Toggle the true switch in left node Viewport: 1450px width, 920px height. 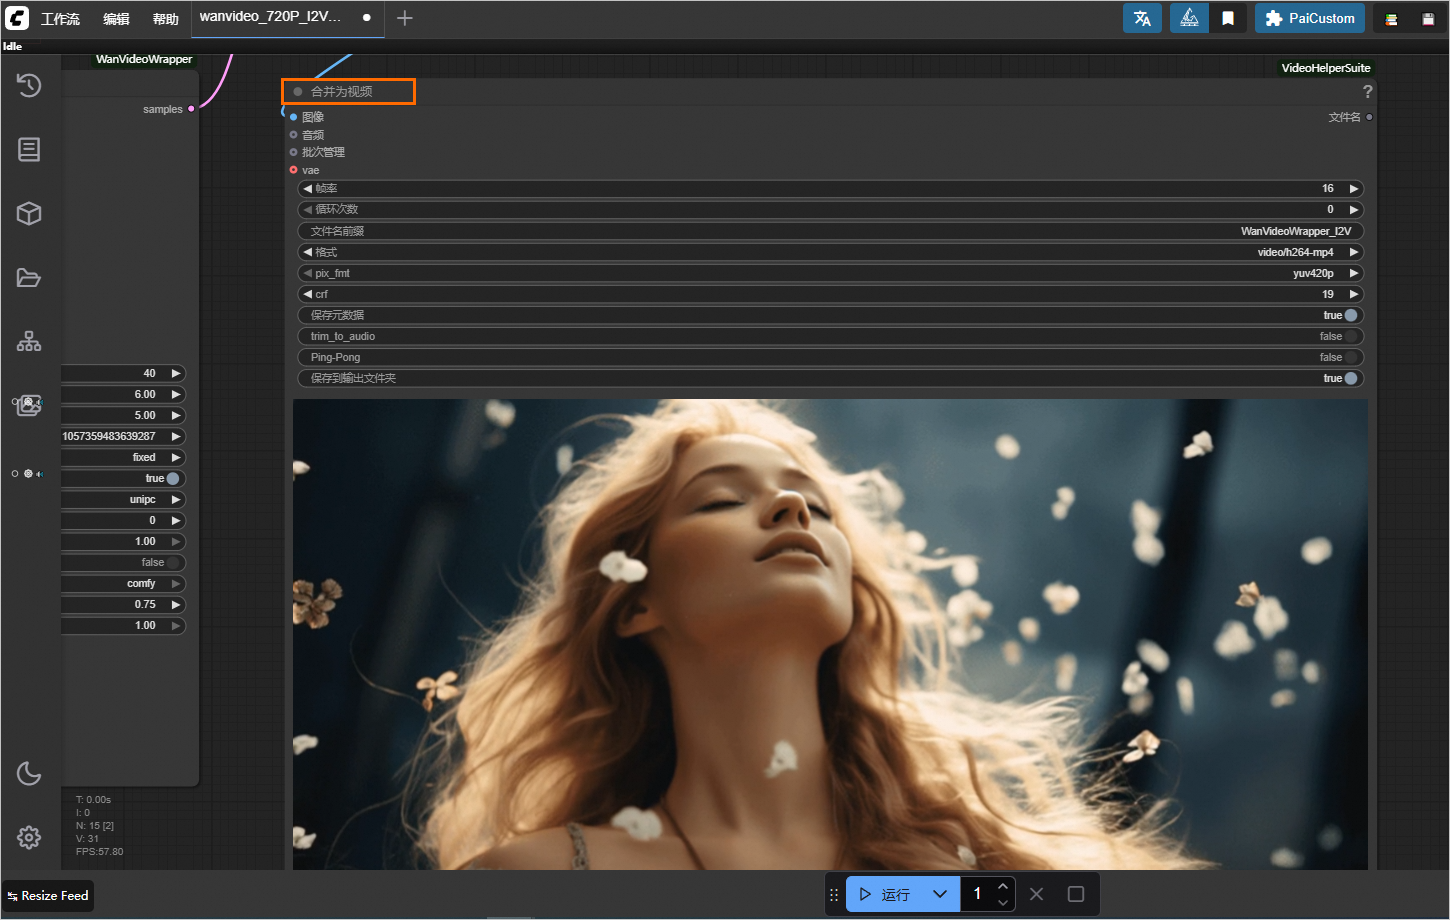click(173, 478)
